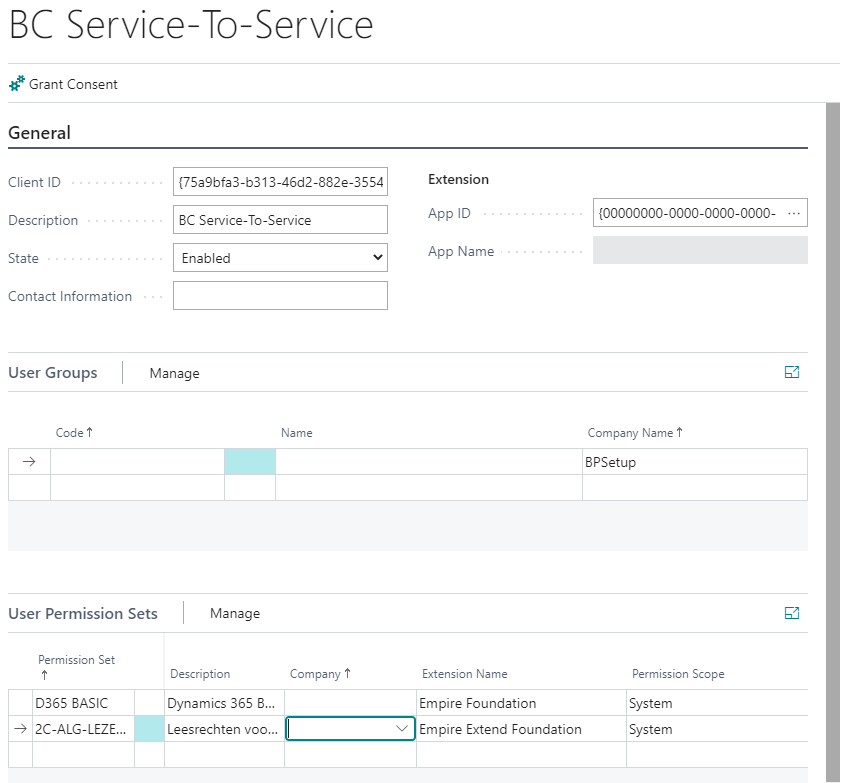Sort permission sets by Company column
Image resolution: width=867 pixels, height=783 pixels.
pos(320,674)
